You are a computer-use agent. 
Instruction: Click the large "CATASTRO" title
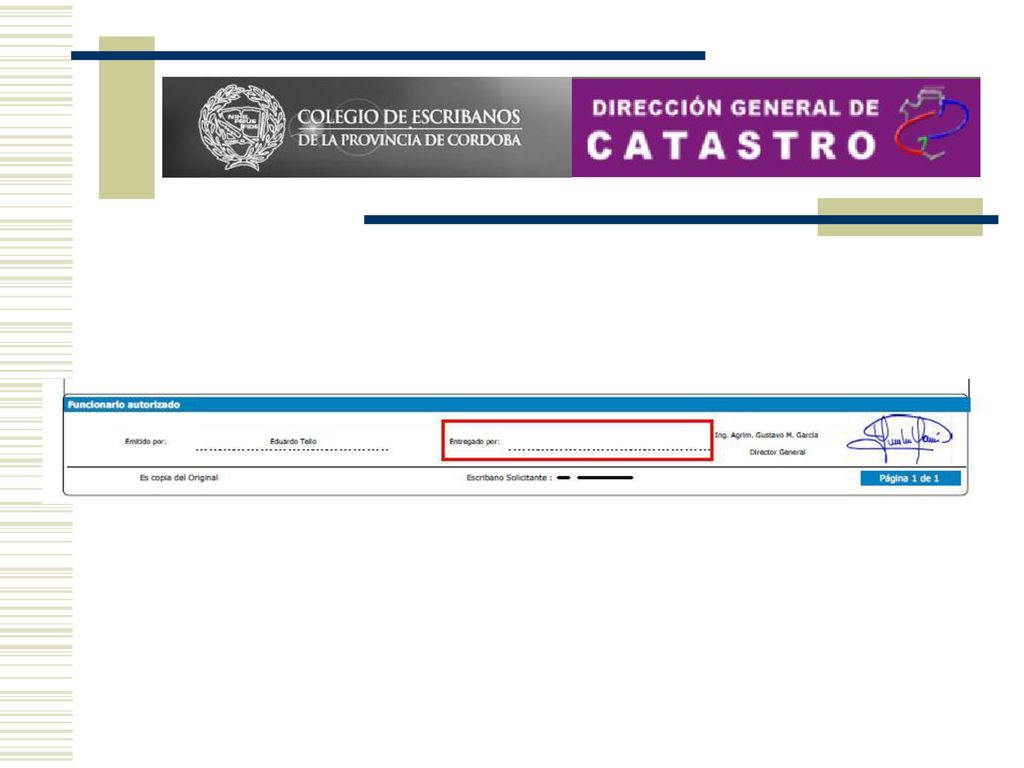tap(731, 146)
